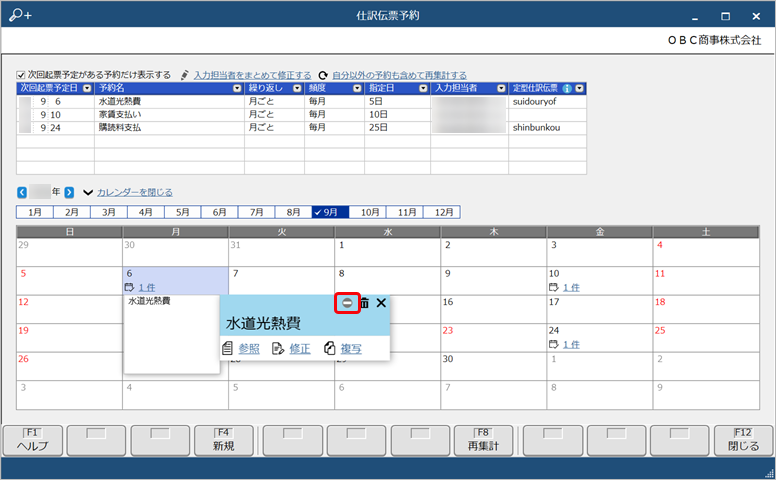Click the F1 ヘルプ button

(x=33, y=440)
